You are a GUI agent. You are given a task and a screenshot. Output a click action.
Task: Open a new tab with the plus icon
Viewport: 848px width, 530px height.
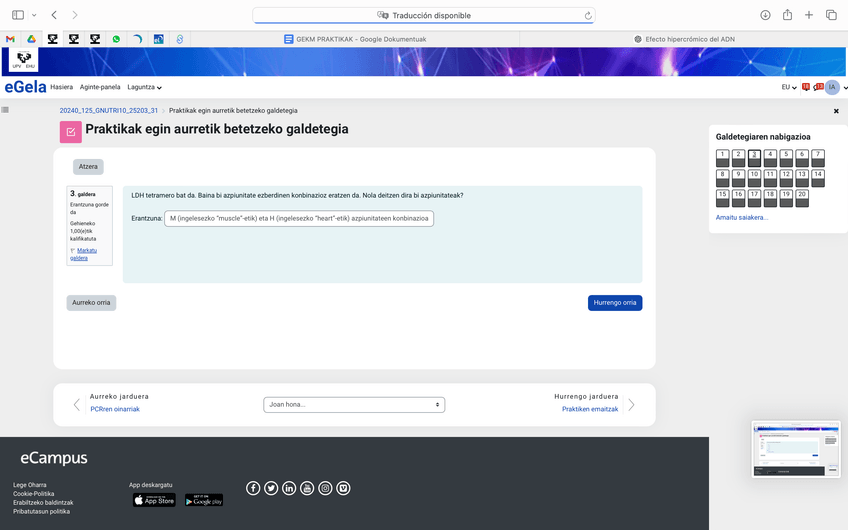(809, 15)
